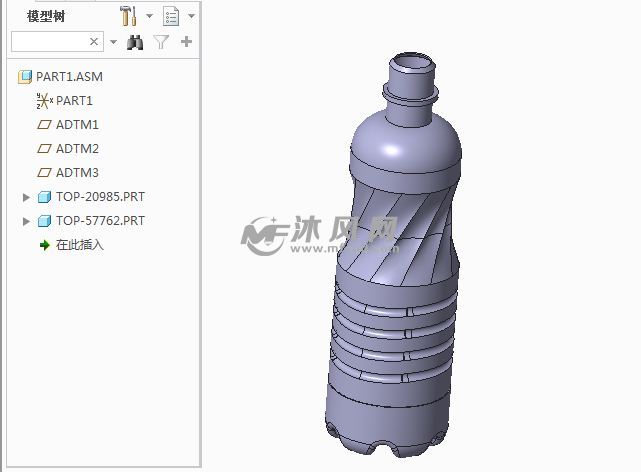Click the model tree search input field
This screenshot has width=641, height=472.
pyautogui.click(x=50, y=42)
